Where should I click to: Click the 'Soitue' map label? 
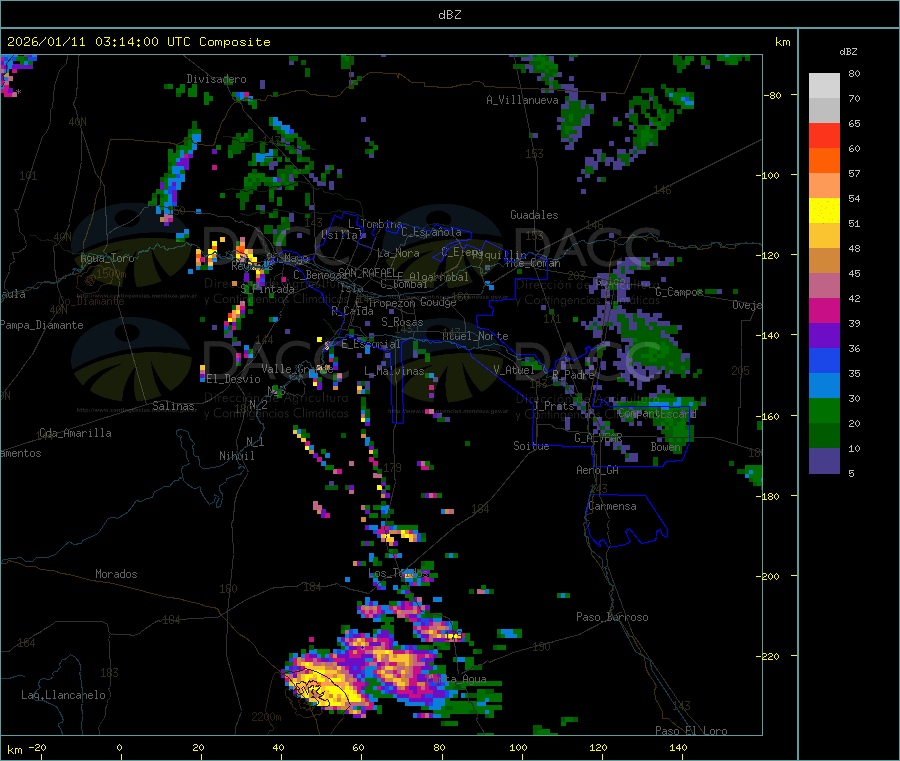click(x=531, y=446)
